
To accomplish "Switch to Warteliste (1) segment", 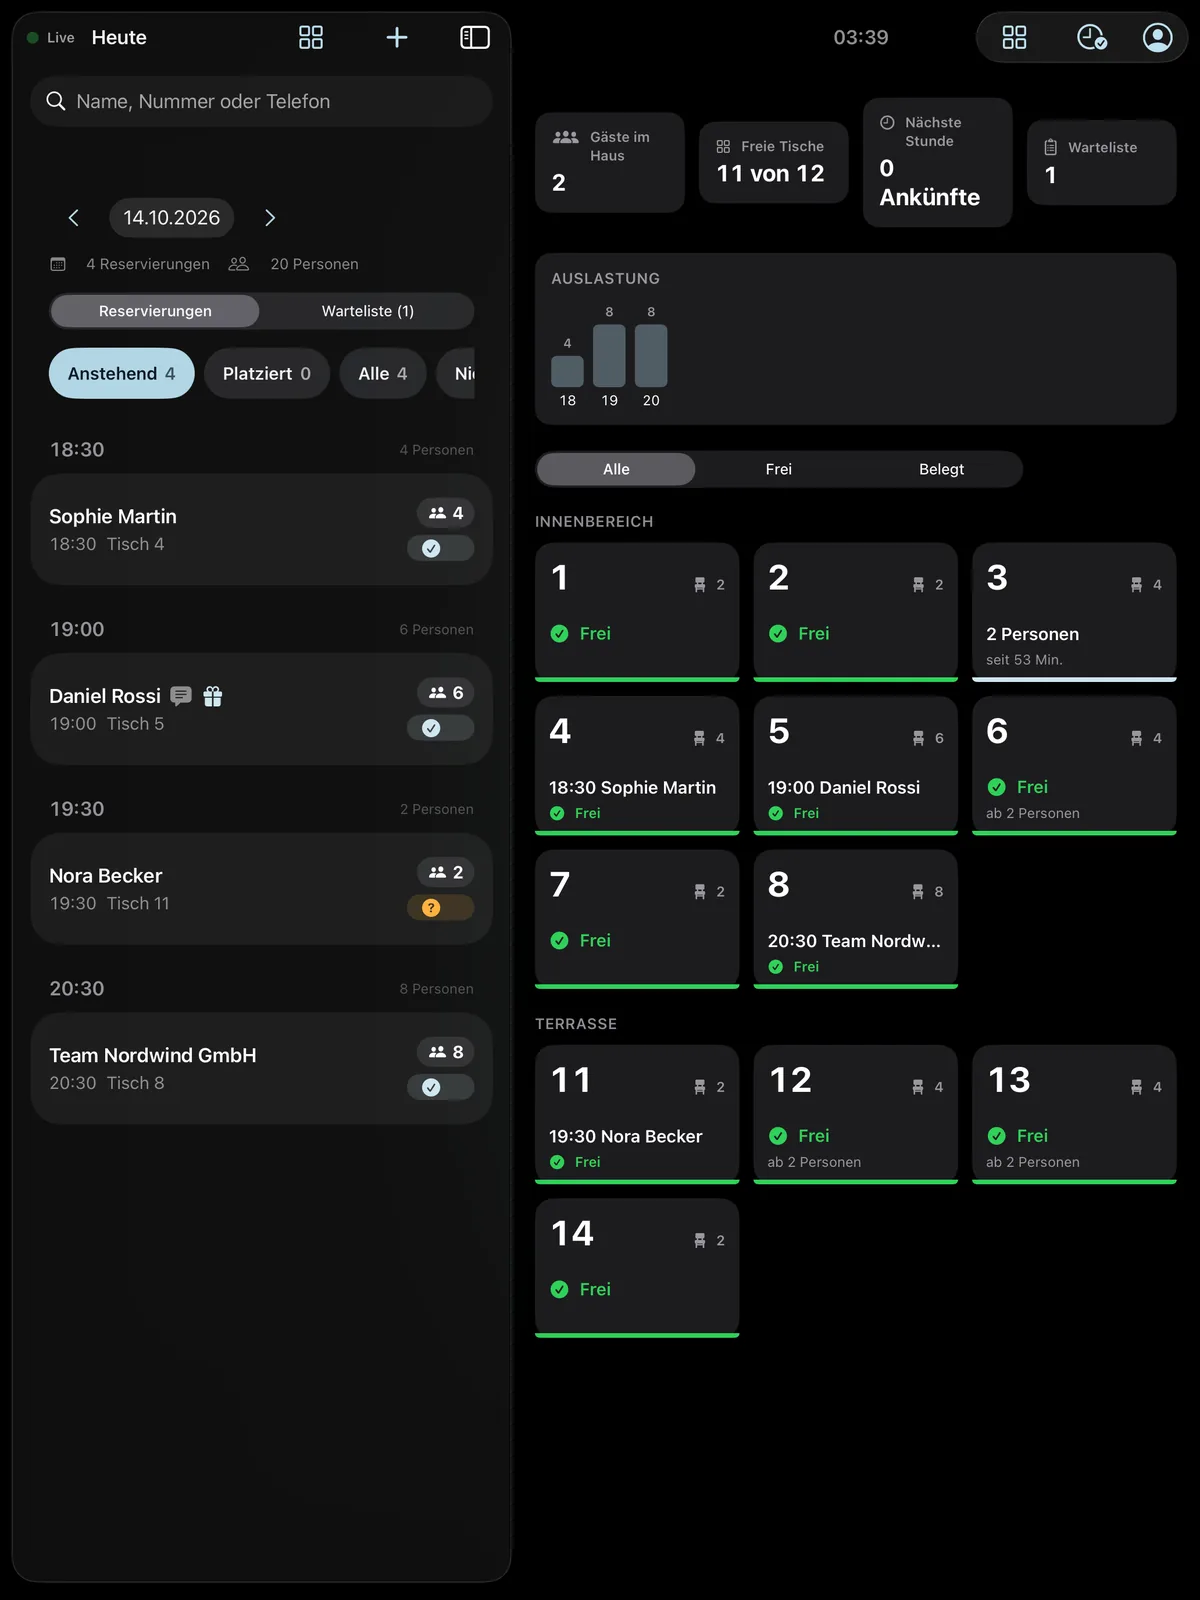I will tap(368, 311).
